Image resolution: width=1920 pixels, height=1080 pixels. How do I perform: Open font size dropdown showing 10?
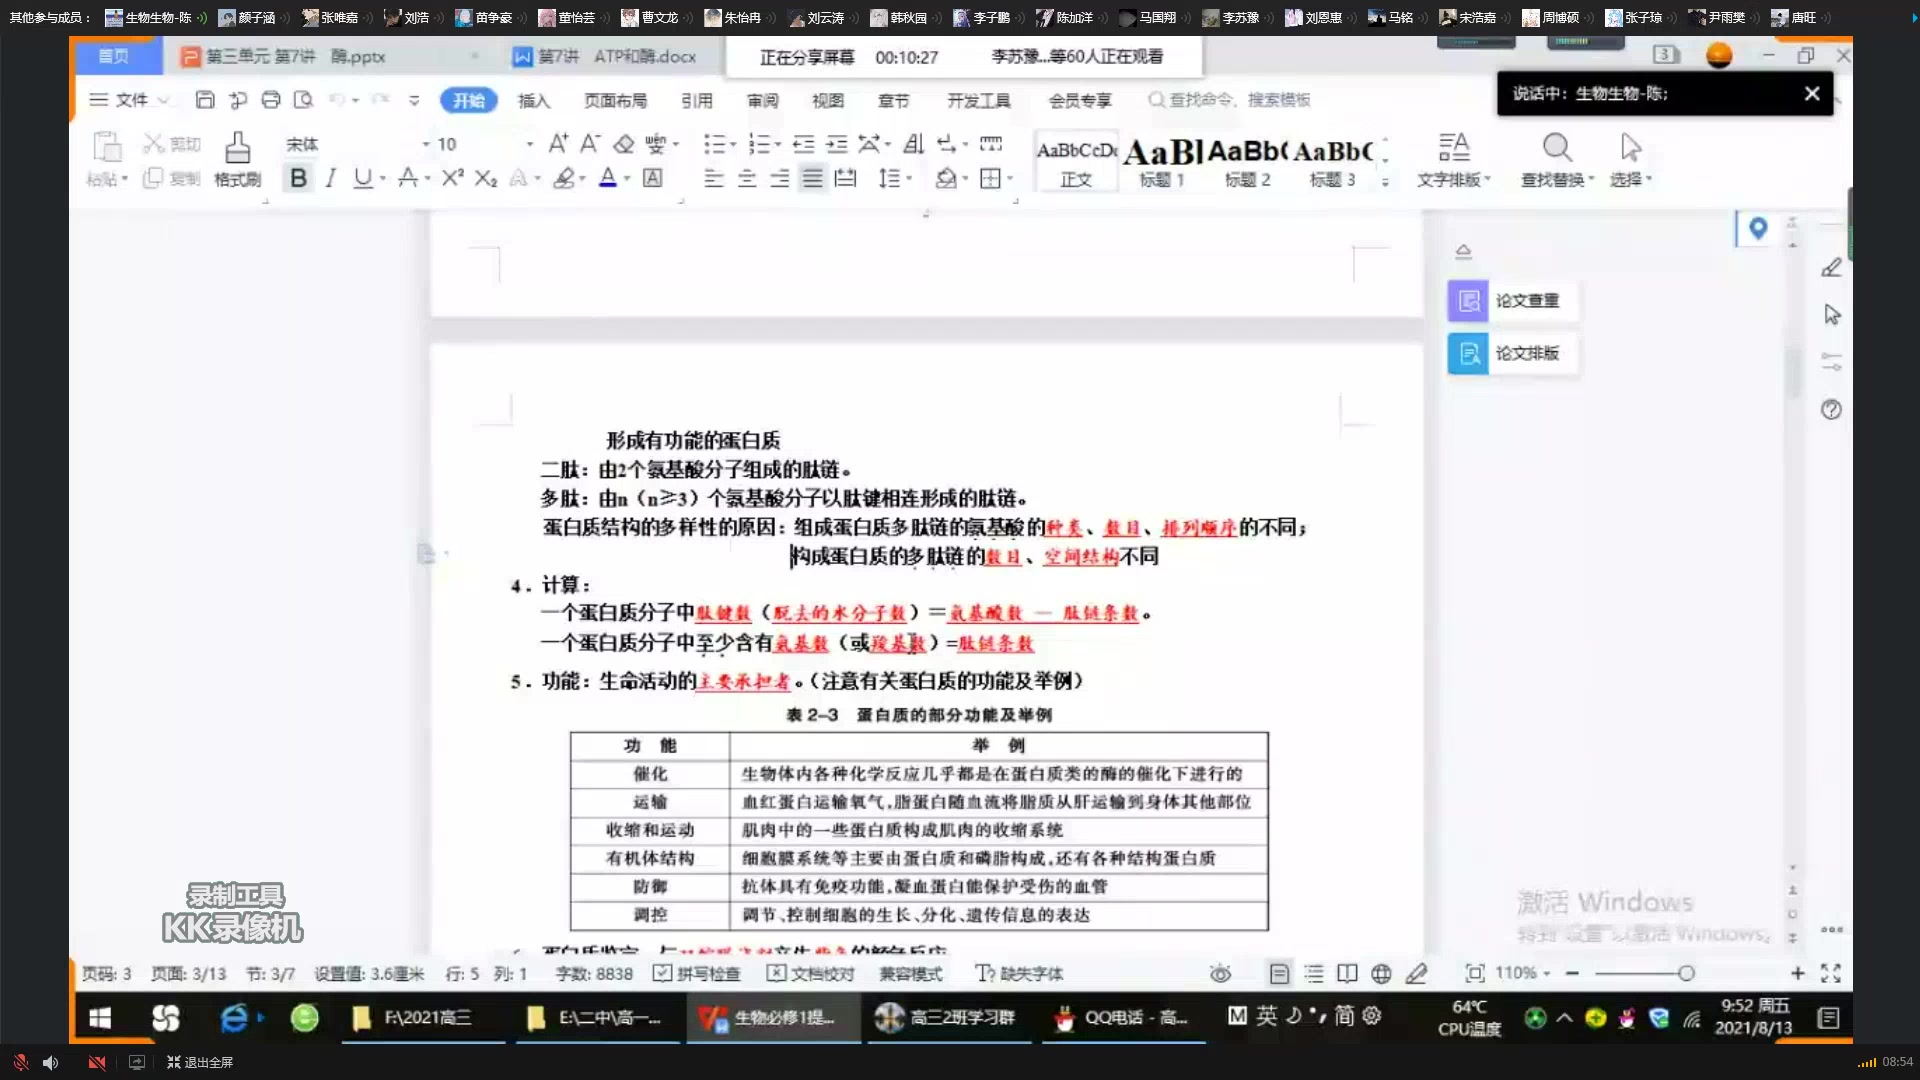pyautogui.click(x=529, y=144)
